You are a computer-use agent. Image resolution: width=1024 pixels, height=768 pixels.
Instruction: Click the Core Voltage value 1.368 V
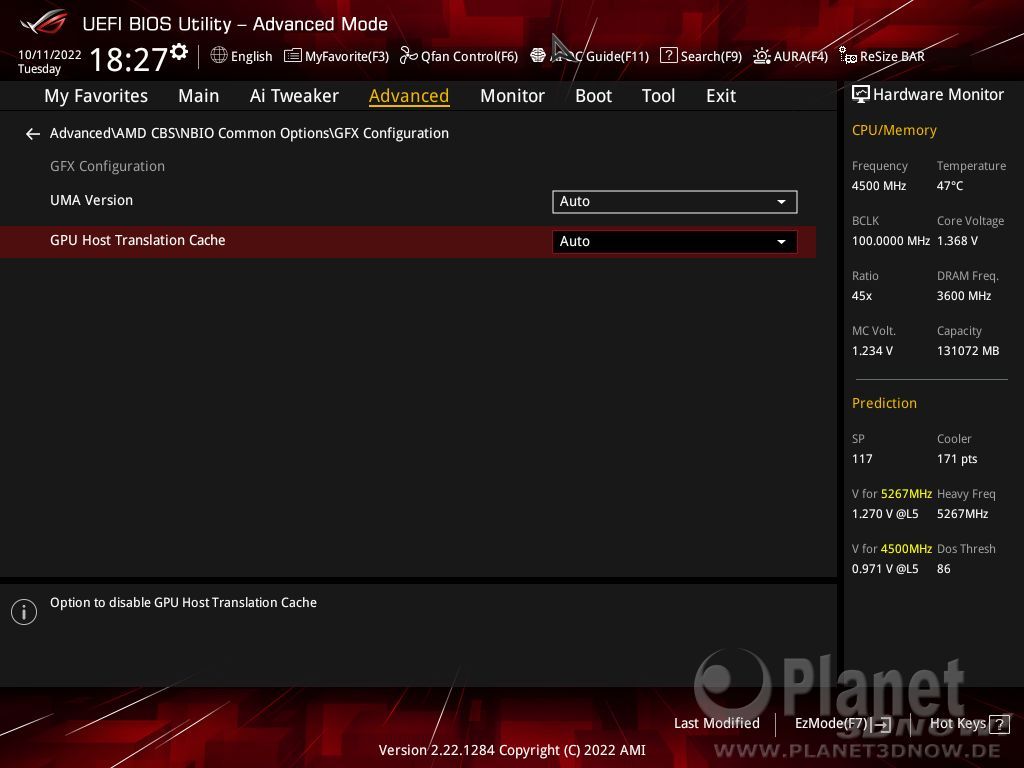point(957,241)
